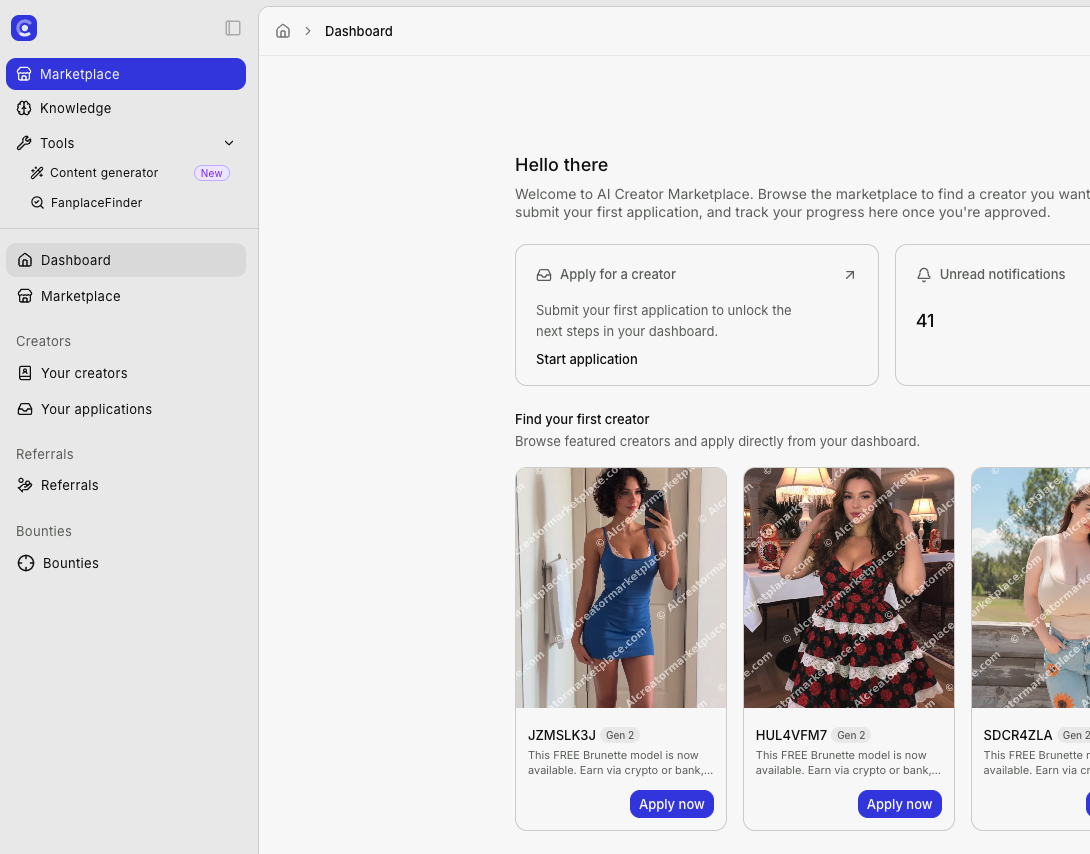Click the Creators section heading in sidebar
Viewport: 1090px width, 854px height.
[x=43, y=341]
